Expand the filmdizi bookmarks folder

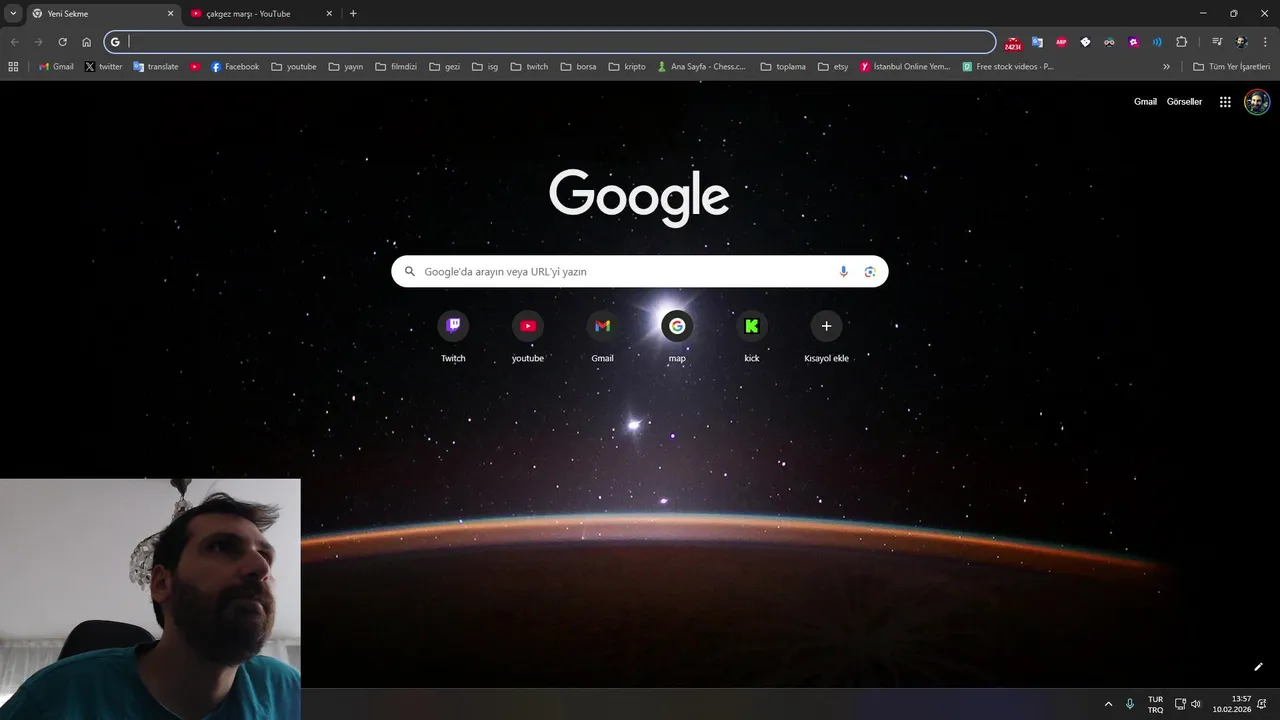point(396,67)
